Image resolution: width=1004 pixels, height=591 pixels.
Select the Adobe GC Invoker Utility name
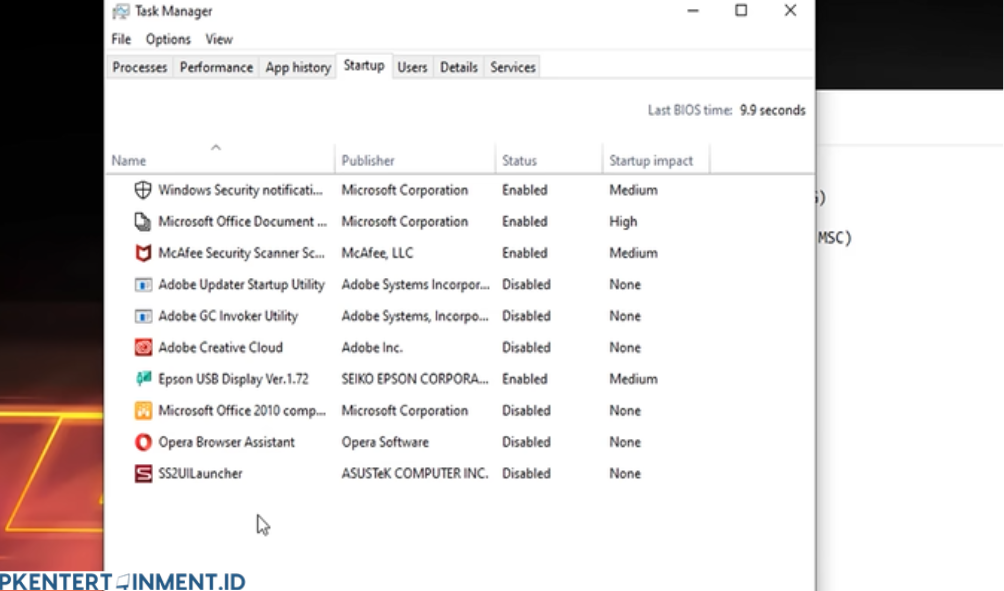[228, 316]
